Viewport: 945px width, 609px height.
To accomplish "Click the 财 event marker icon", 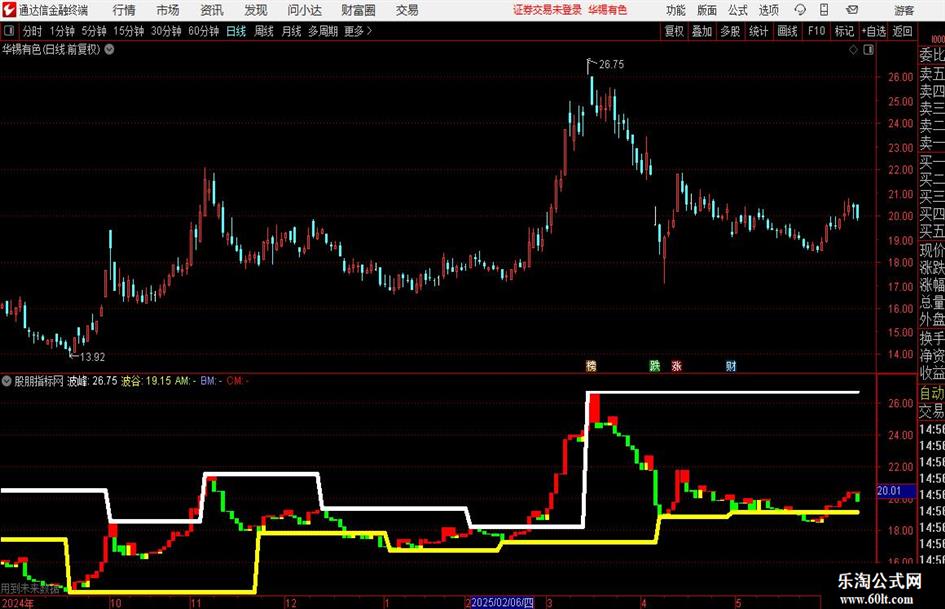I will pos(730,365).
